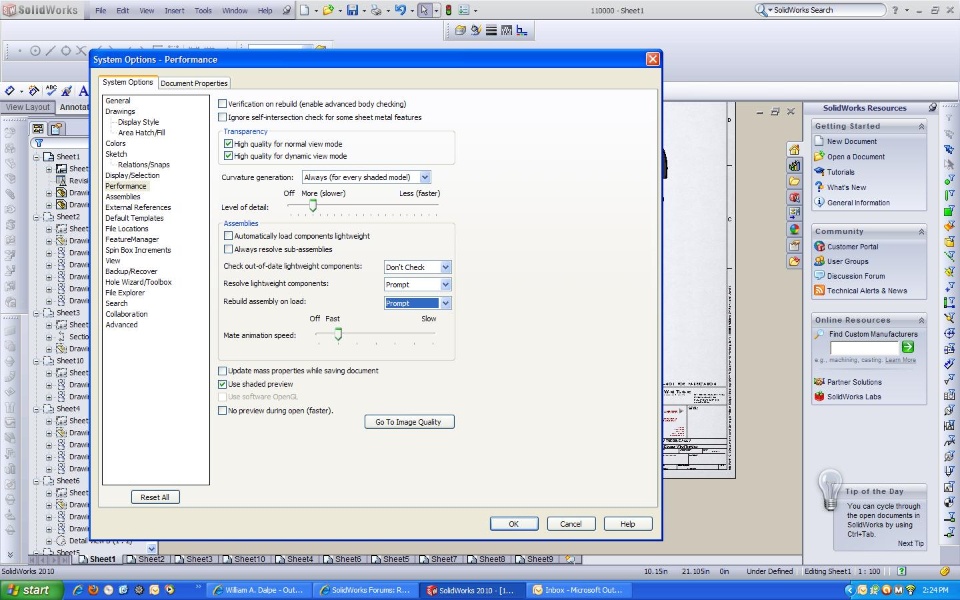This screenshot has width=960, height=600.
Task: Click the Undo arrow icon
Action: [x=400, y=10]
